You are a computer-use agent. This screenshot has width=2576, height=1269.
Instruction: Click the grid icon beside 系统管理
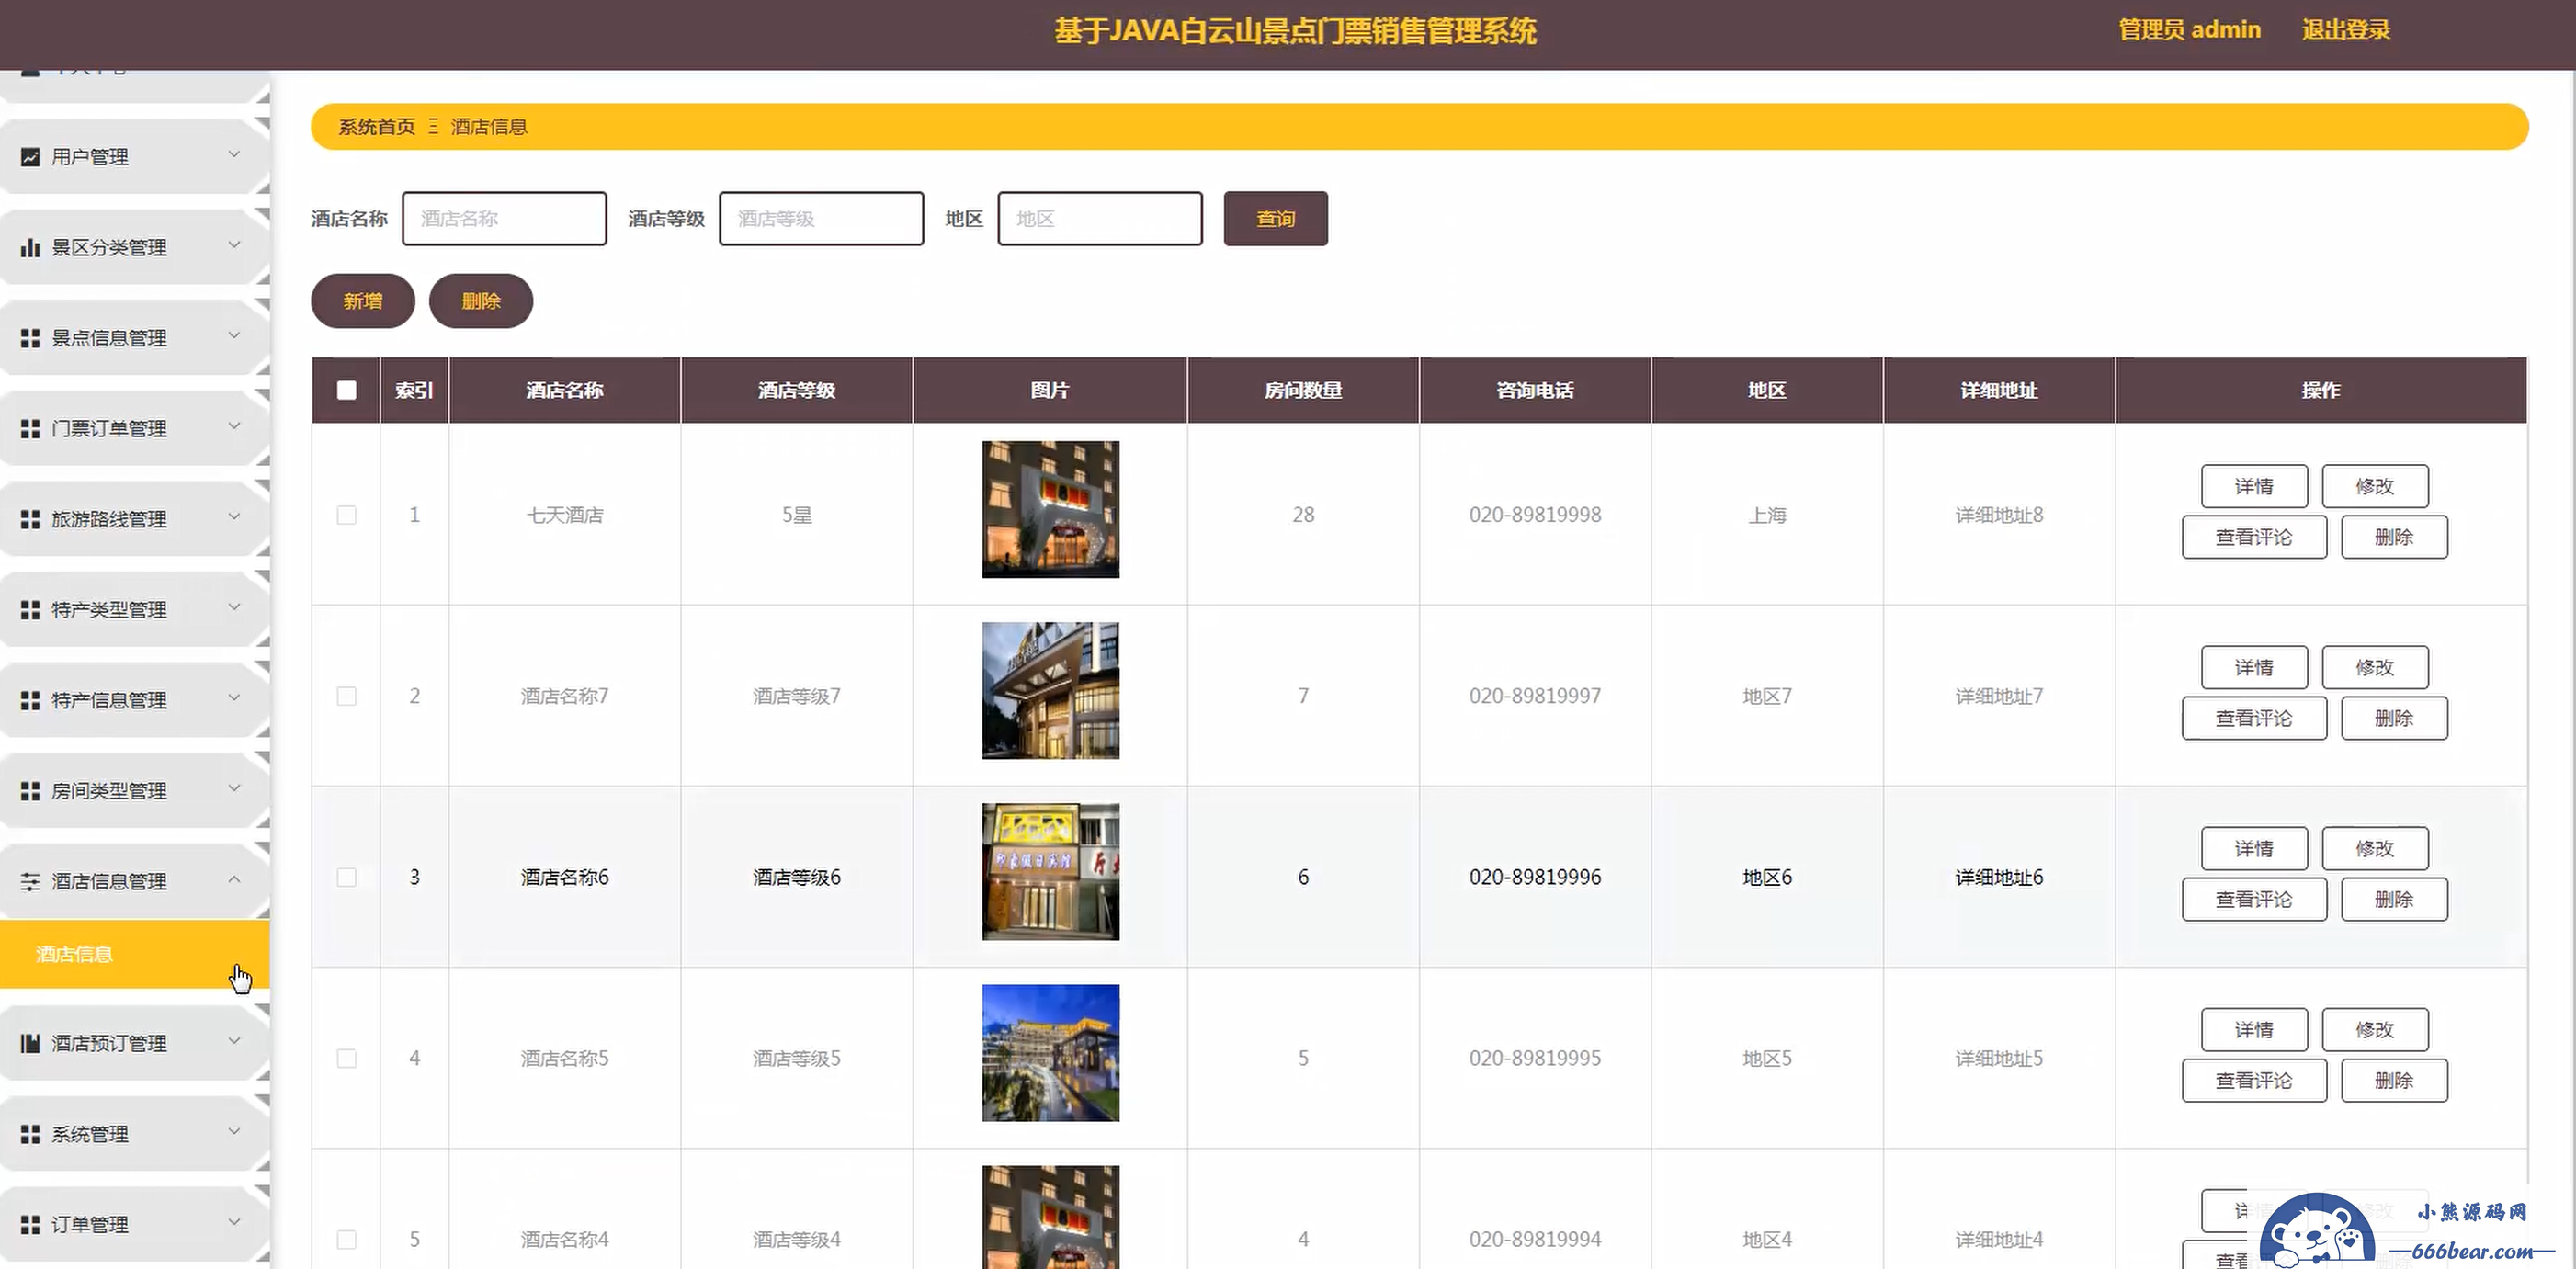(x=31, y=1134)
